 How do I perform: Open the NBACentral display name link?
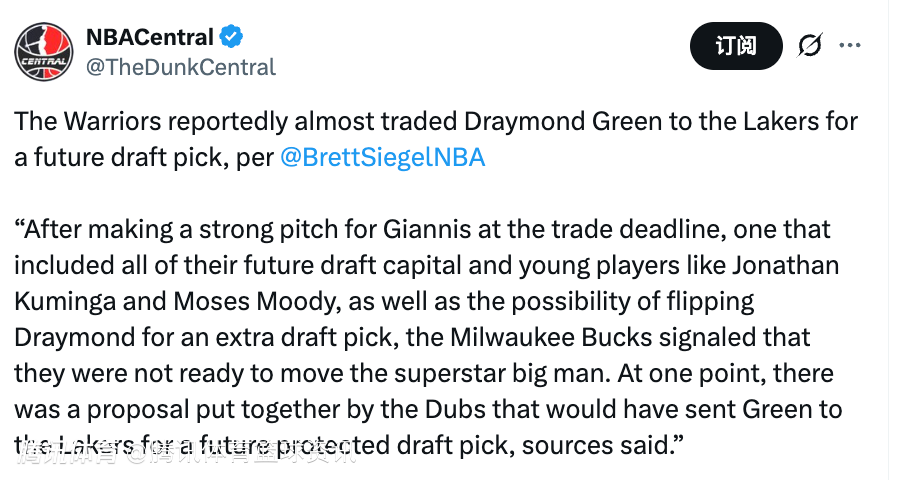(150, 38)
